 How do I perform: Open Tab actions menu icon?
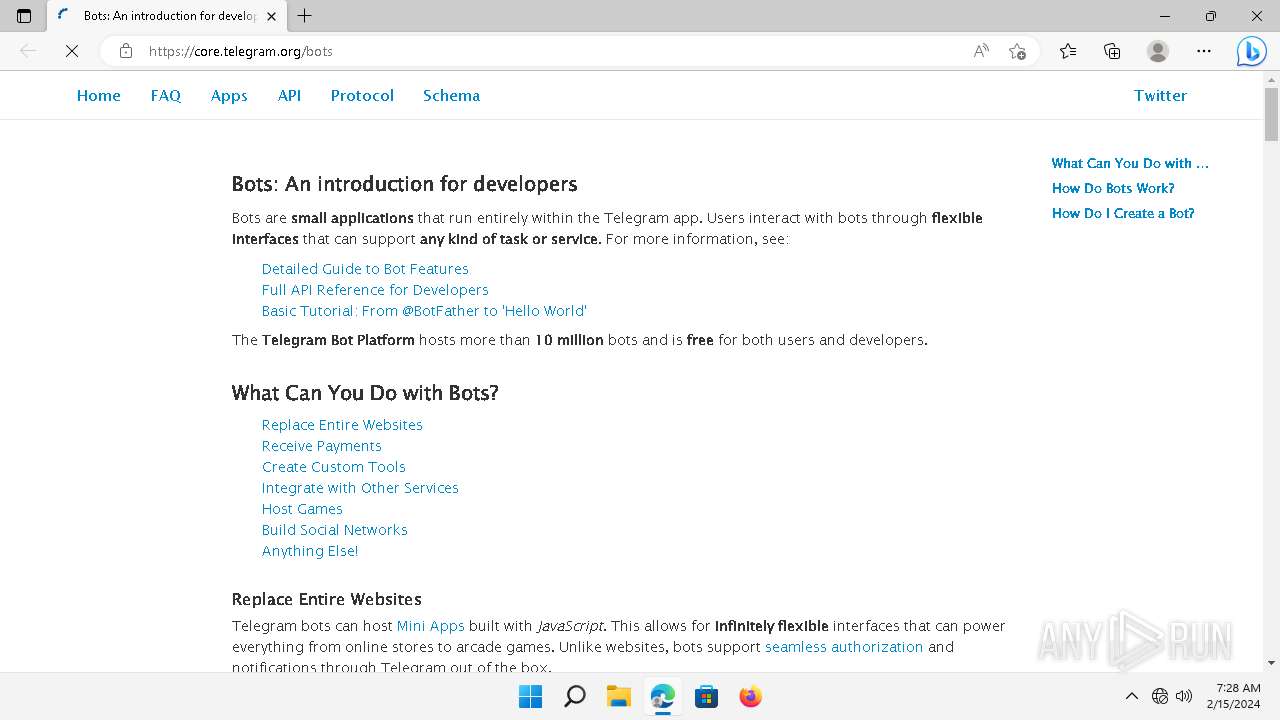24,16
